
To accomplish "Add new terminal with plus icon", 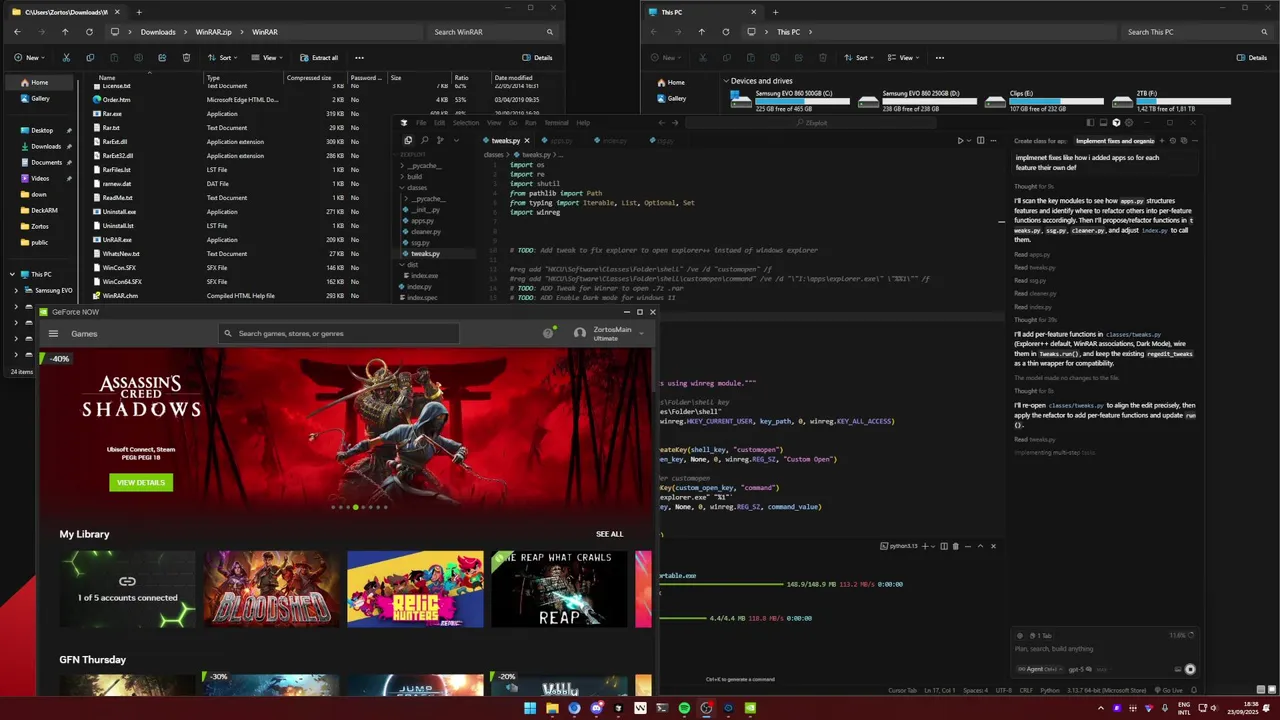I will click(x=924, y=546).
